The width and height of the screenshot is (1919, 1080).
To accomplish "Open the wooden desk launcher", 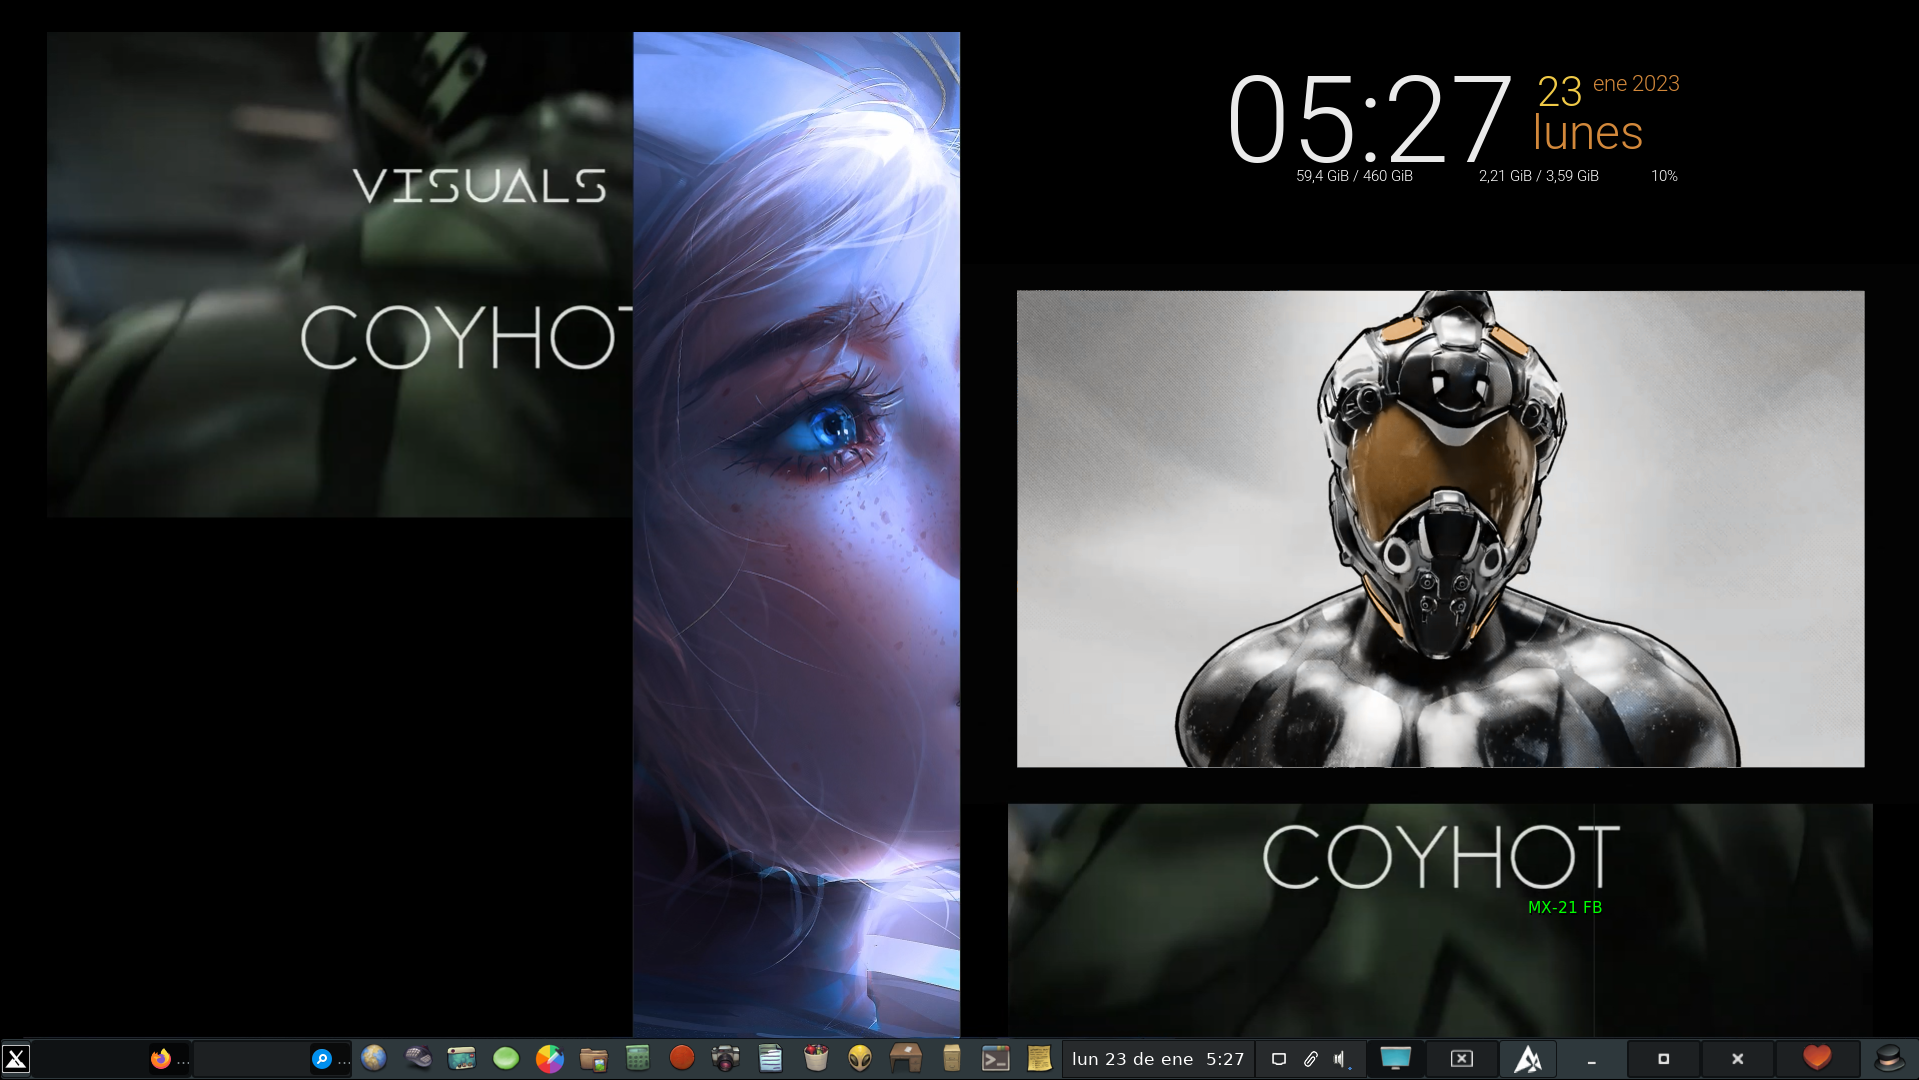I will [x=906, y=1058].
